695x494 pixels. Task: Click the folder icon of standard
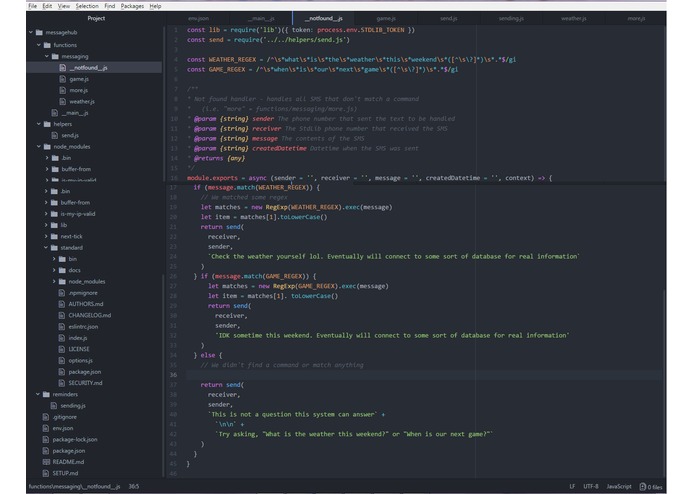54,248
